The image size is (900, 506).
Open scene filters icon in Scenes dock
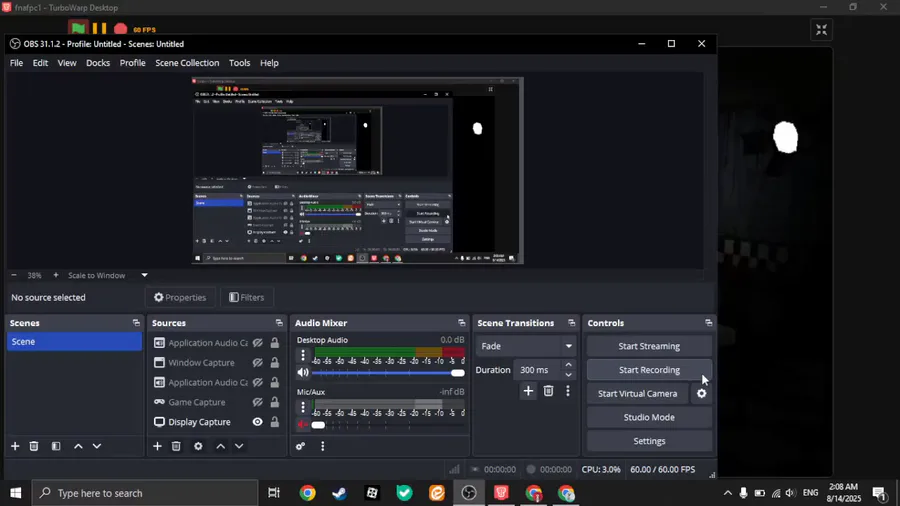56,446
